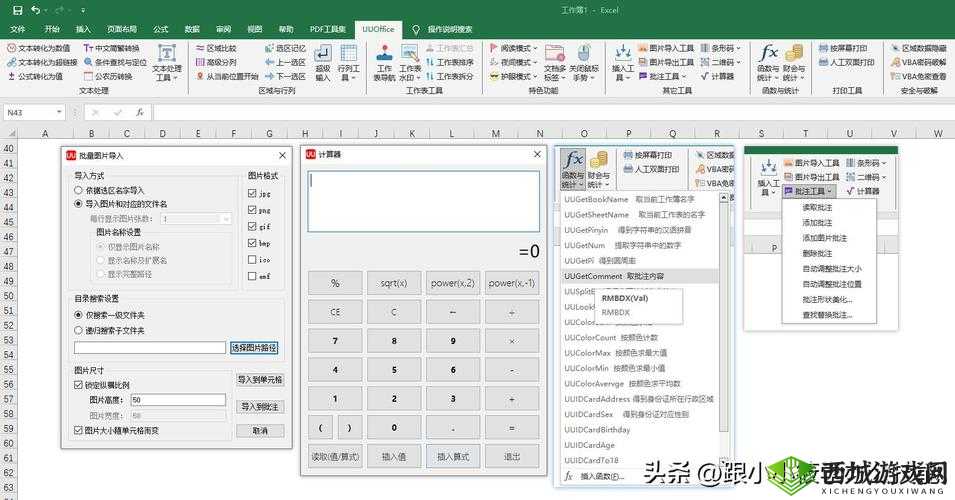Click the image path text field

click(150, 348)
